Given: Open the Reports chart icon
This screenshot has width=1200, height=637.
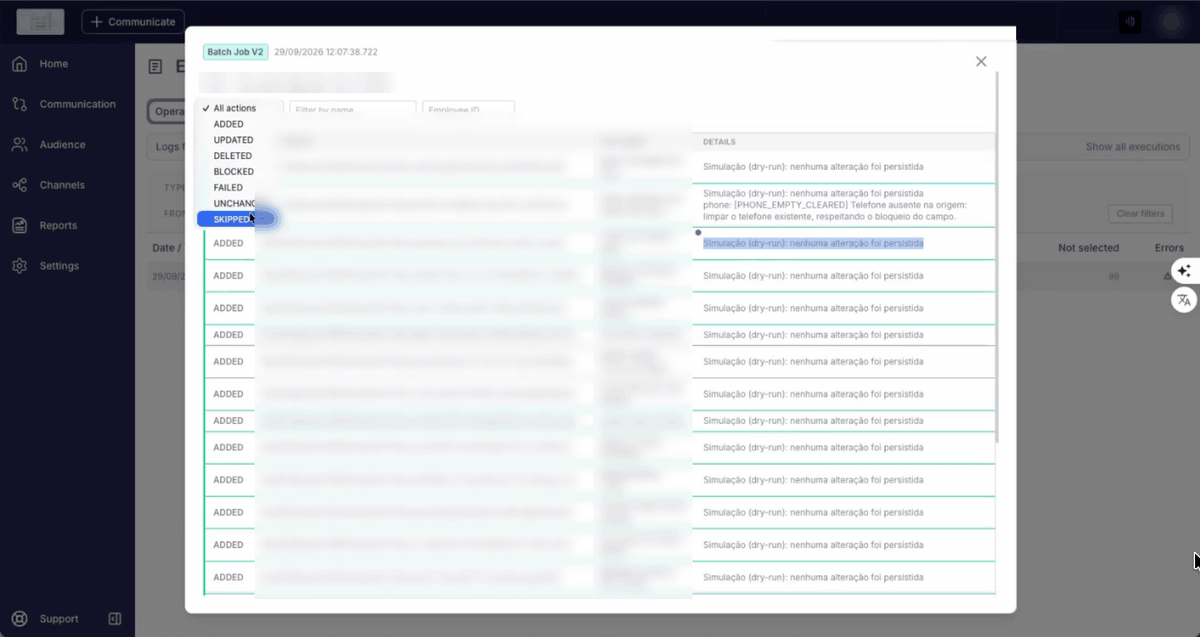Looking at the screenshot, I should pyautogui.click(x=19, y=226).
